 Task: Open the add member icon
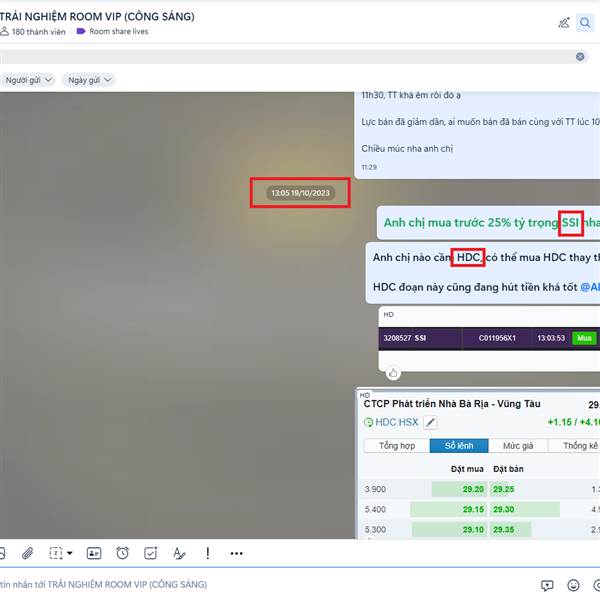coord(564,23)
